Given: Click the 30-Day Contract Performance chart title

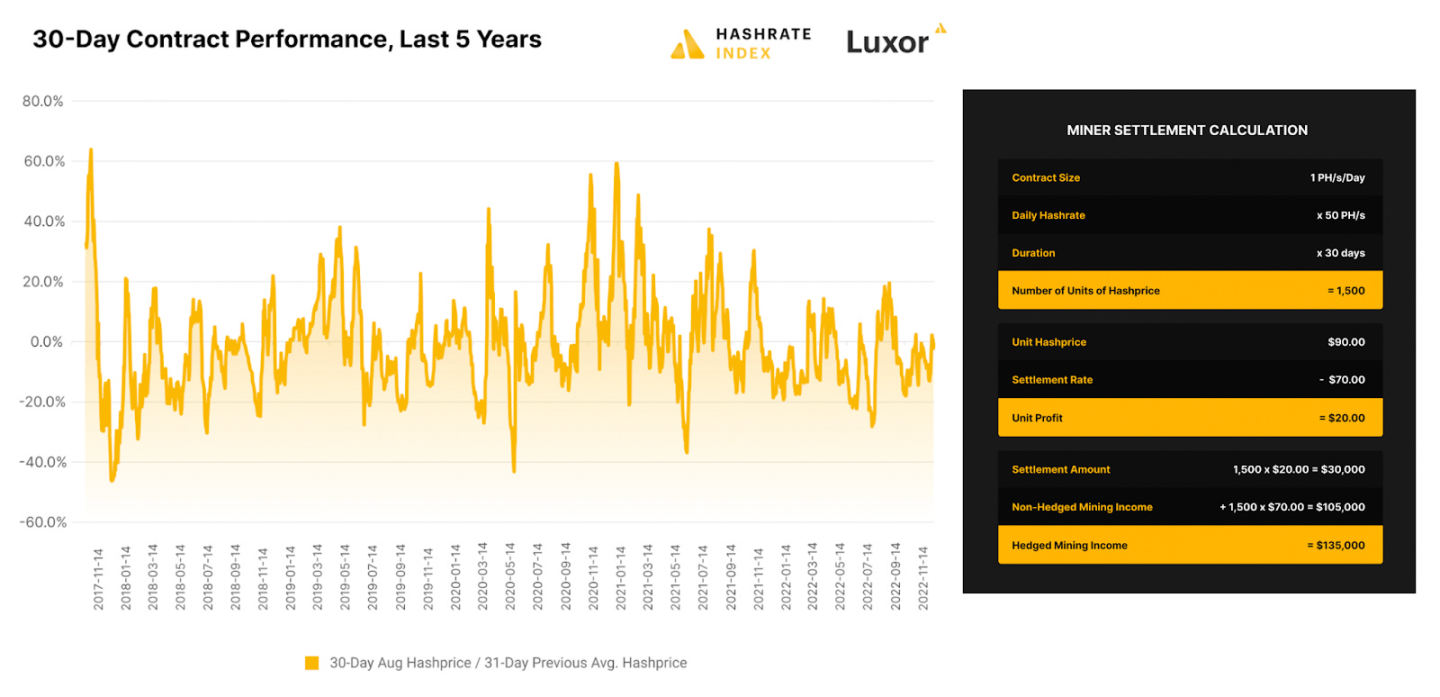Looking at the screenshot, I should point(287,39).
